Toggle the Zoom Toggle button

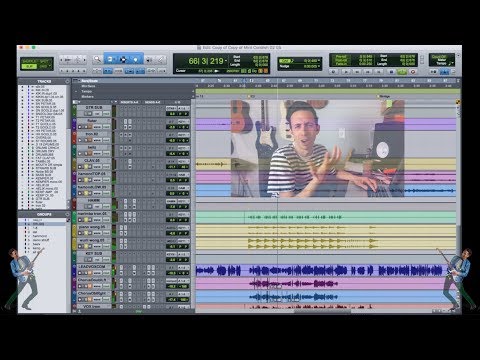click(x=97, y=71)
